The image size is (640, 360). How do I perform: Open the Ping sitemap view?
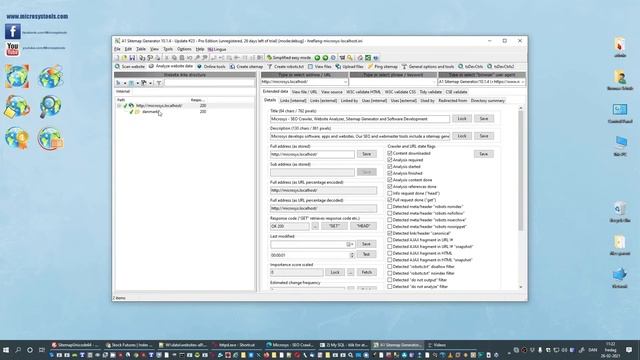coord(383,66)
